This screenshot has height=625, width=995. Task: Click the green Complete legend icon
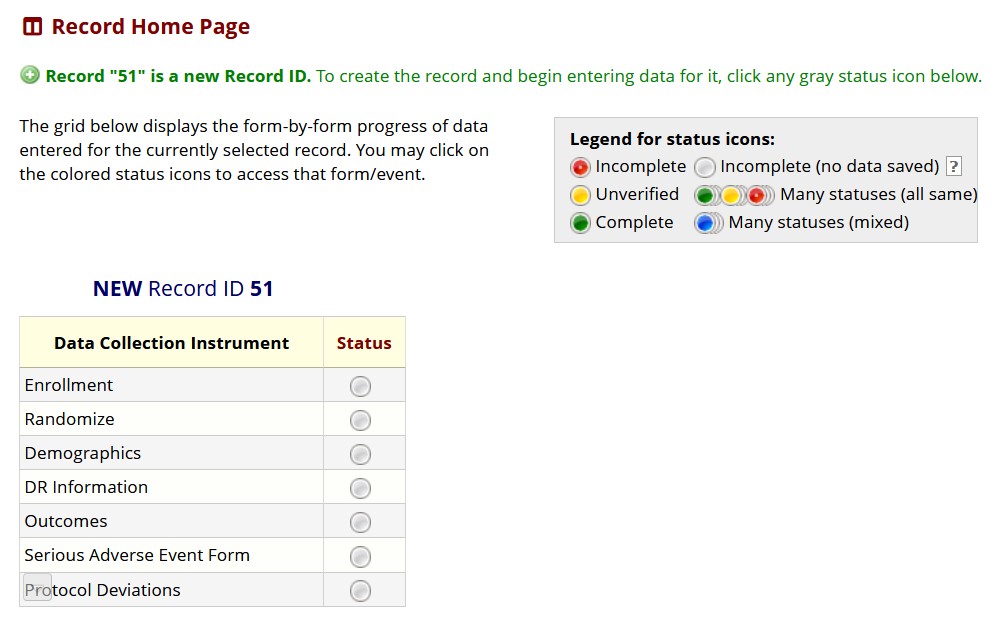point(580,223)
